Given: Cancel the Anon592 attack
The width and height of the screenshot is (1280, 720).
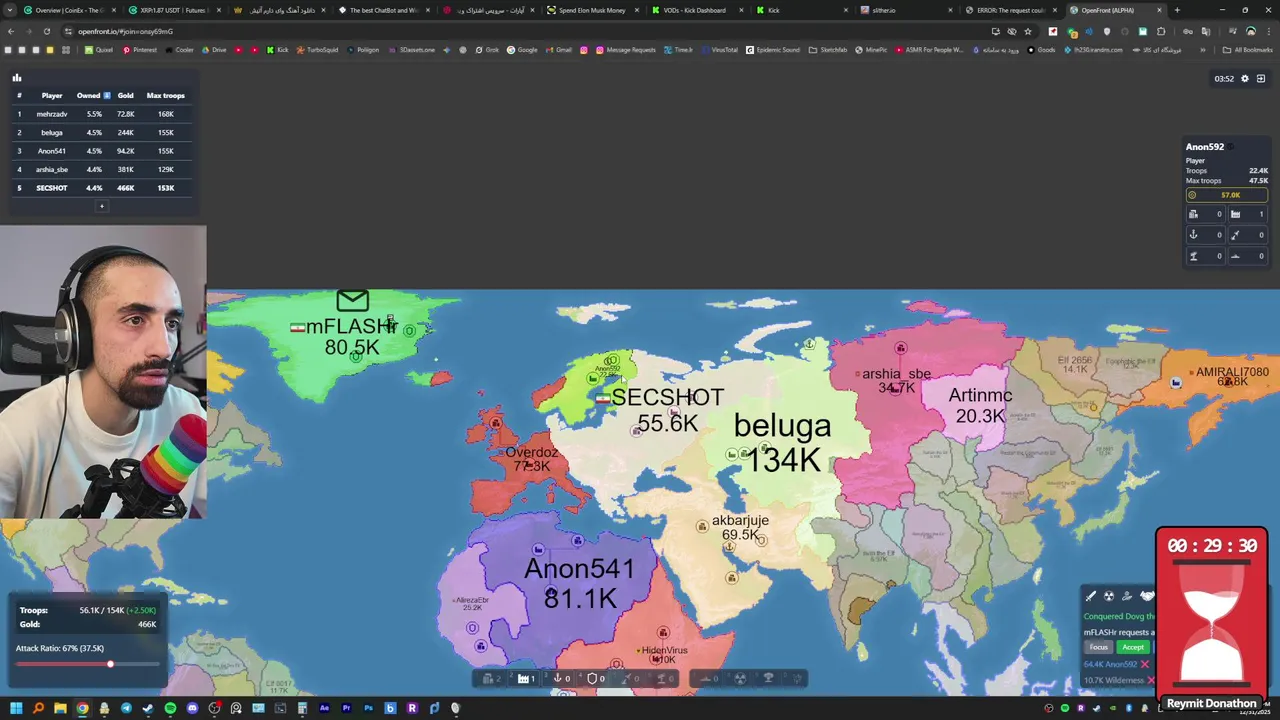Looking at the screenshot, I should coord(1145,664).
